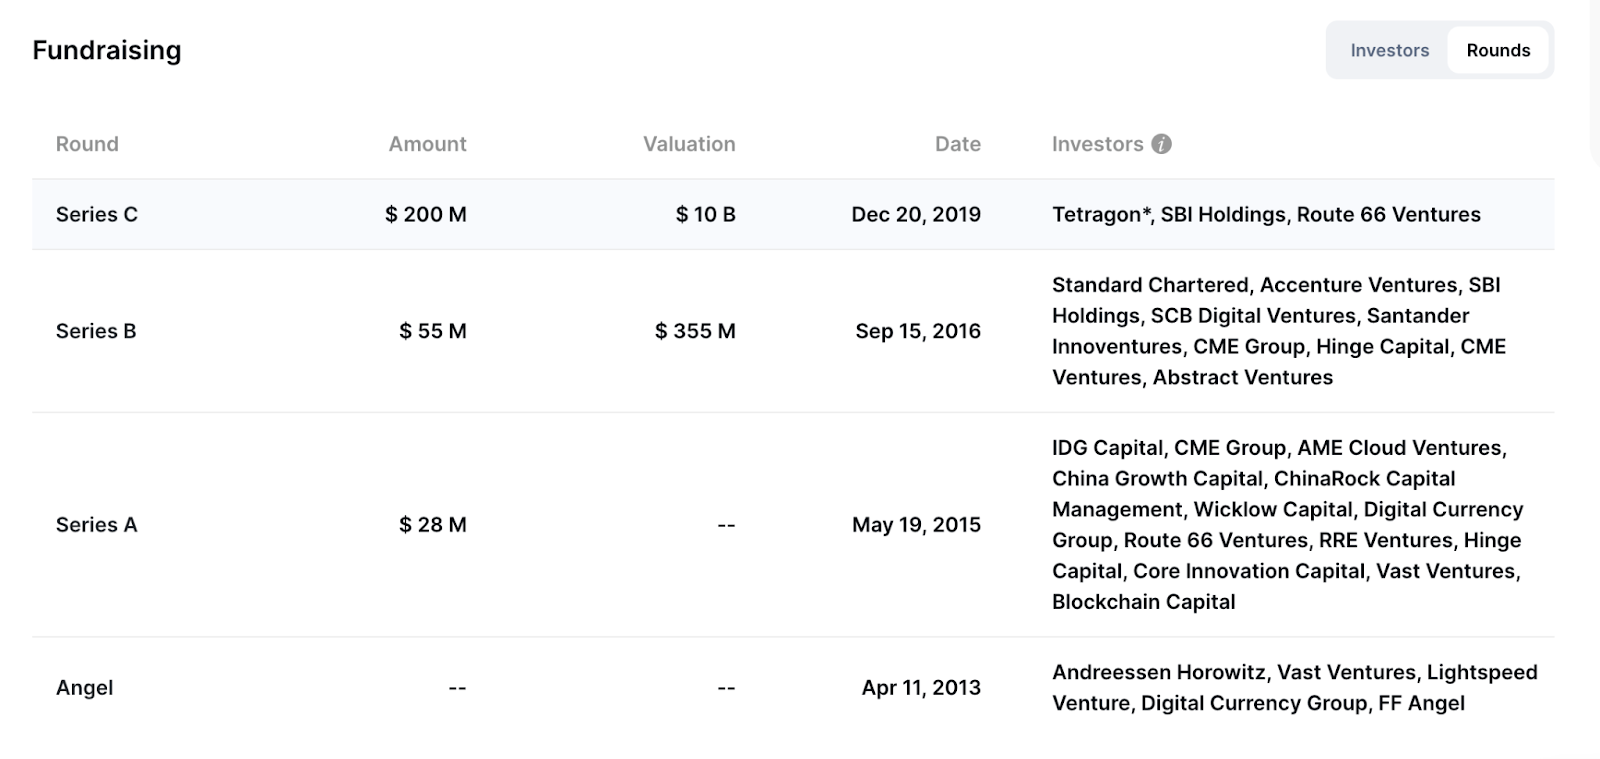Click the $ 10 B valuation
This screenshot has width=1600, height=759.
click(706, 214)
